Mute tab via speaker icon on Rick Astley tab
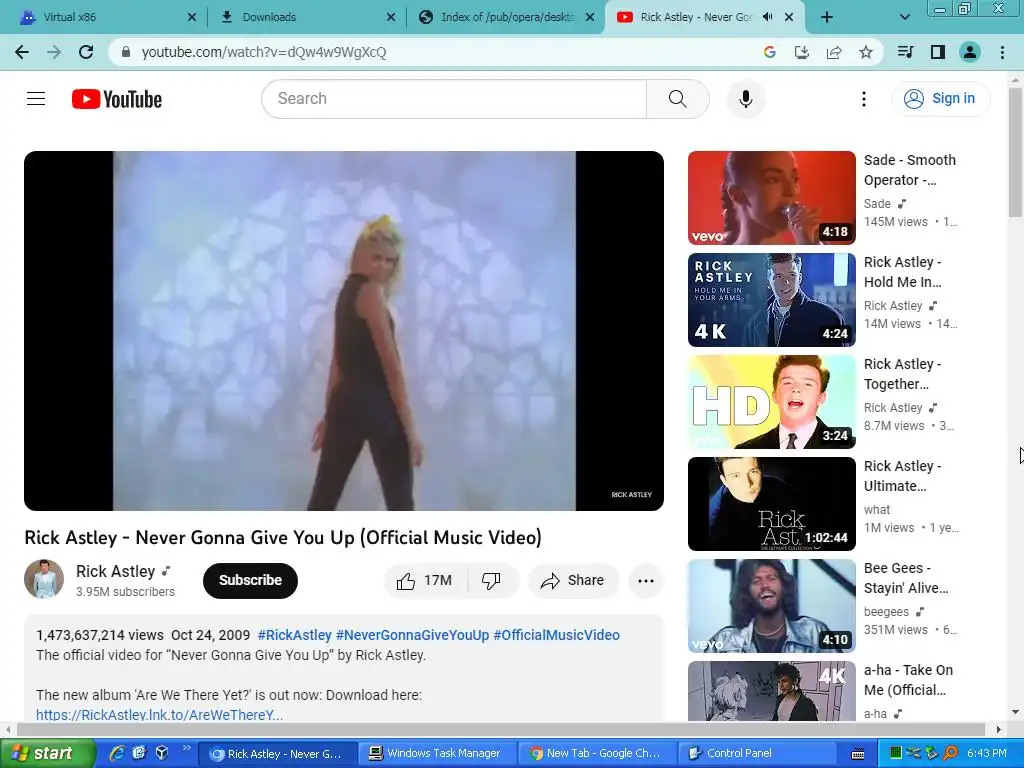1024x768 pixels. [x=767, y=17]
